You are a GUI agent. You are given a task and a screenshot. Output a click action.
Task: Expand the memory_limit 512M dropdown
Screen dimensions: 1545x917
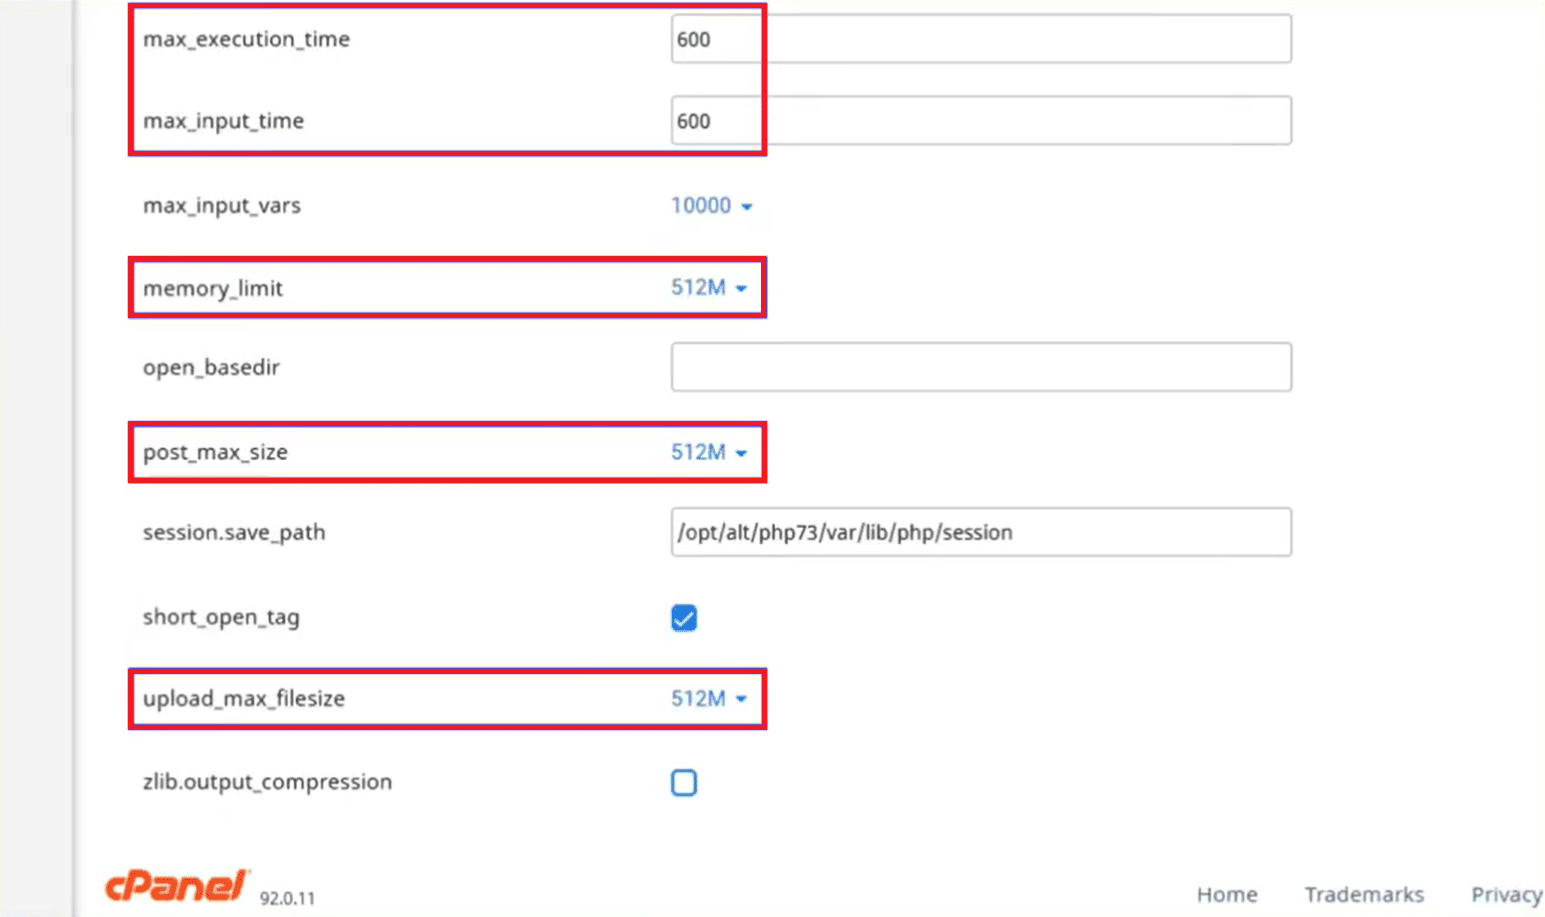(709, 288)
